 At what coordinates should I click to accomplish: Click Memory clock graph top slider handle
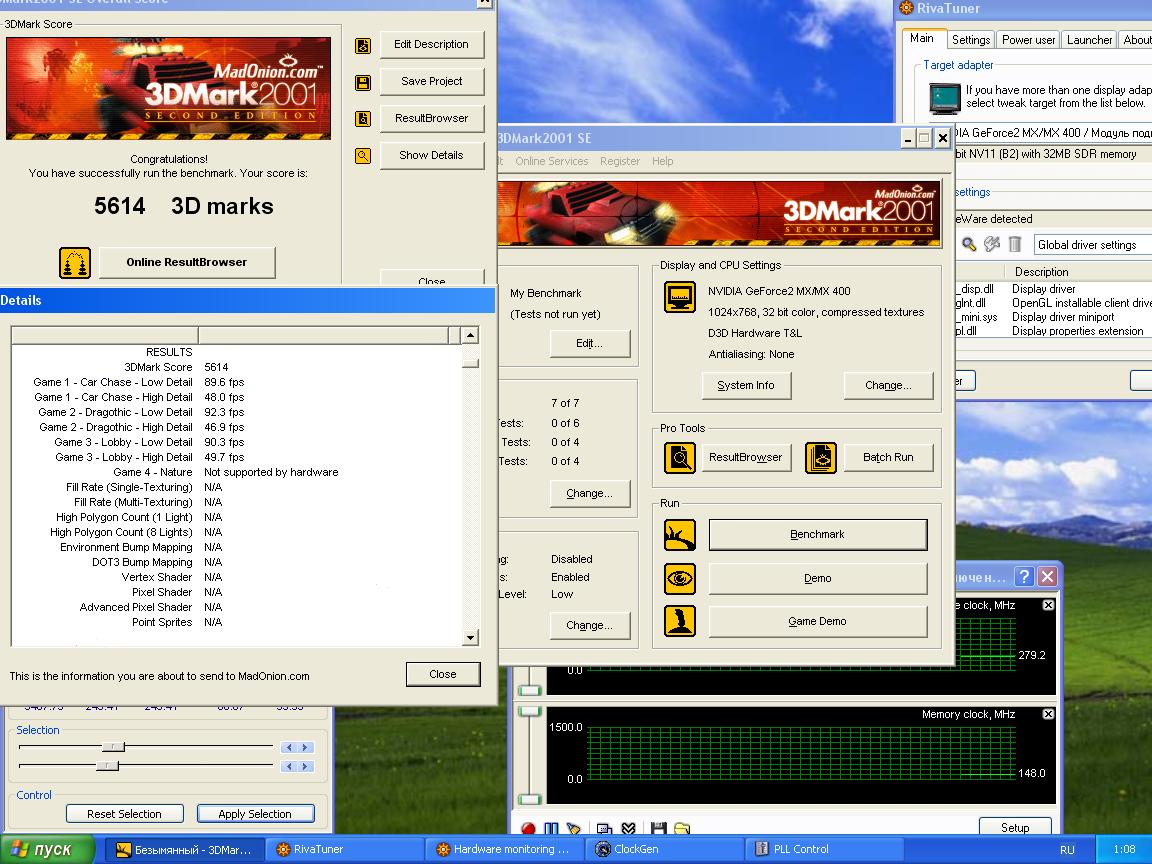529,710
